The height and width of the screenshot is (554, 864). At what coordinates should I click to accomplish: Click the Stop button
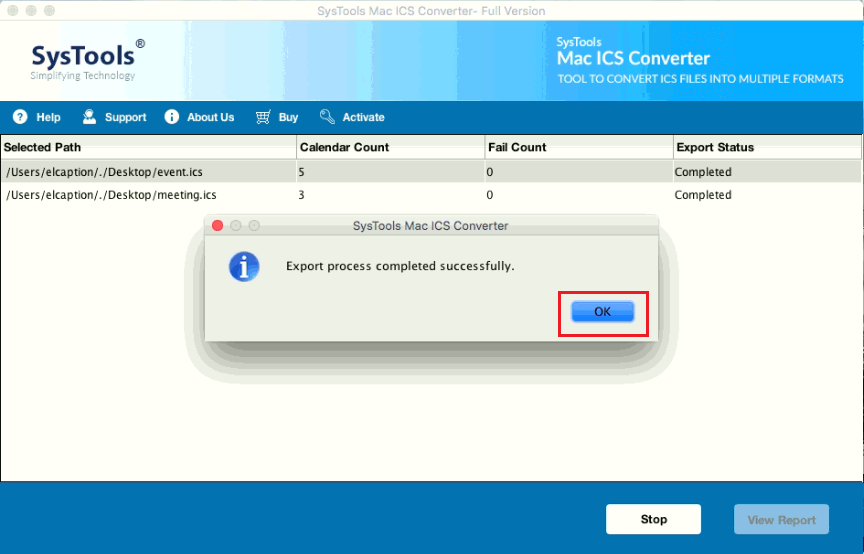point(654,519)
